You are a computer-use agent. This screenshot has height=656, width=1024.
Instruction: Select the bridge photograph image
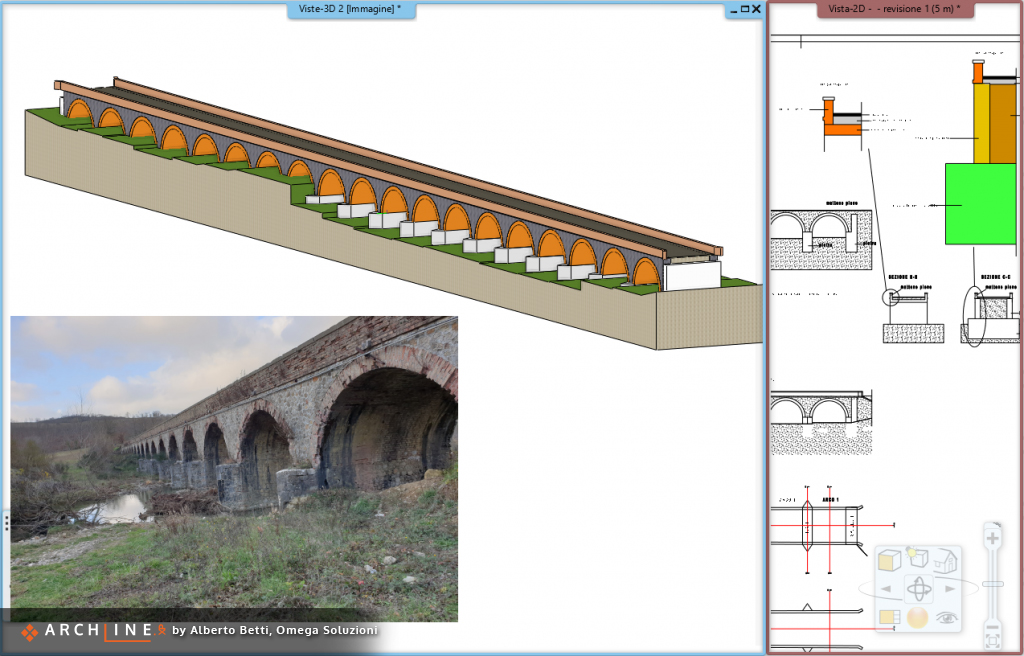pos(234,468)
